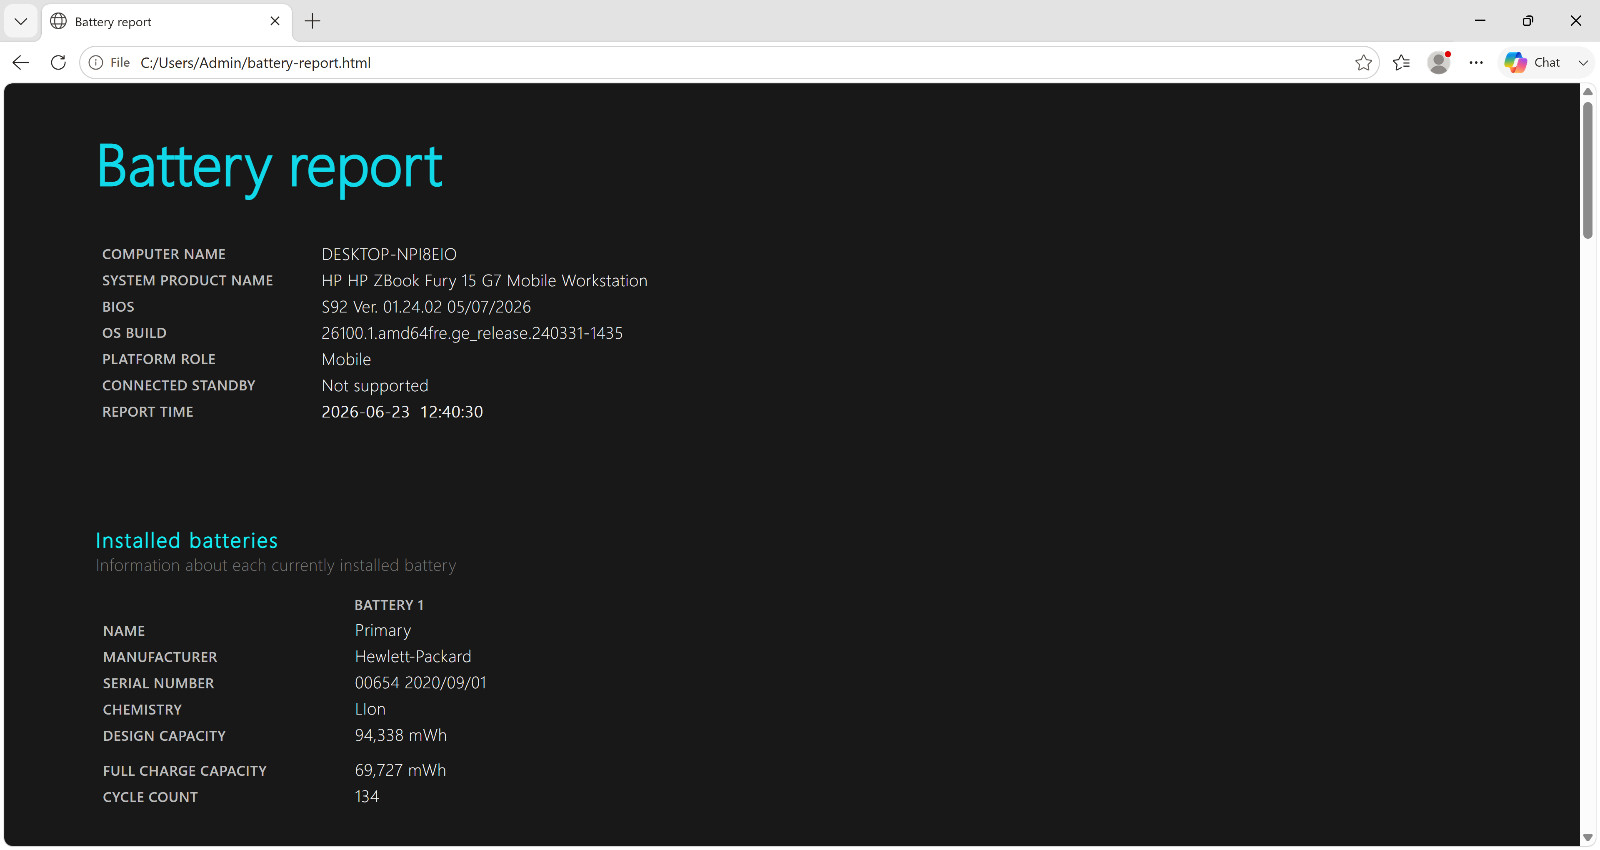View site info via the File icon
The height and width of the screenshot is (850, 1600).
(110, 62)
